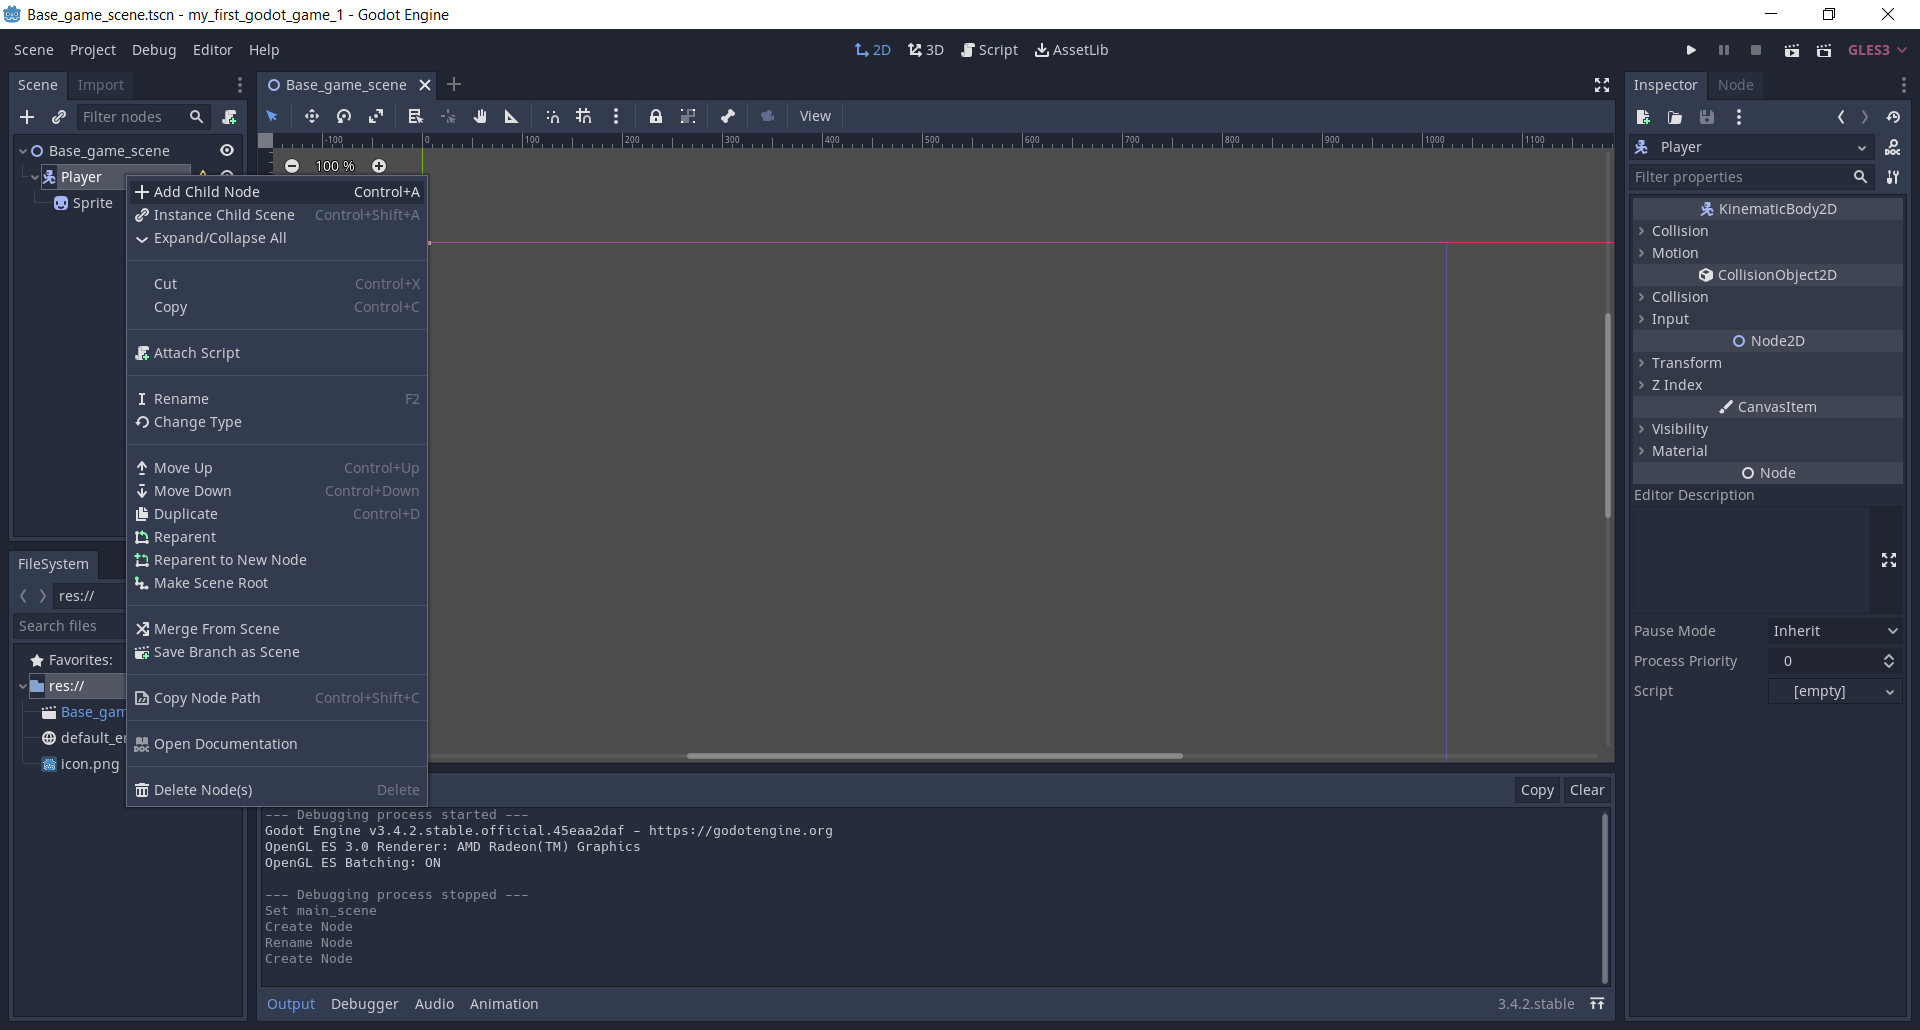Image resolution: width=1920 pixels, height=1030 pixels.
Task: Choose Instance Child Scene menu entry
Action: [x=277, y=215]
